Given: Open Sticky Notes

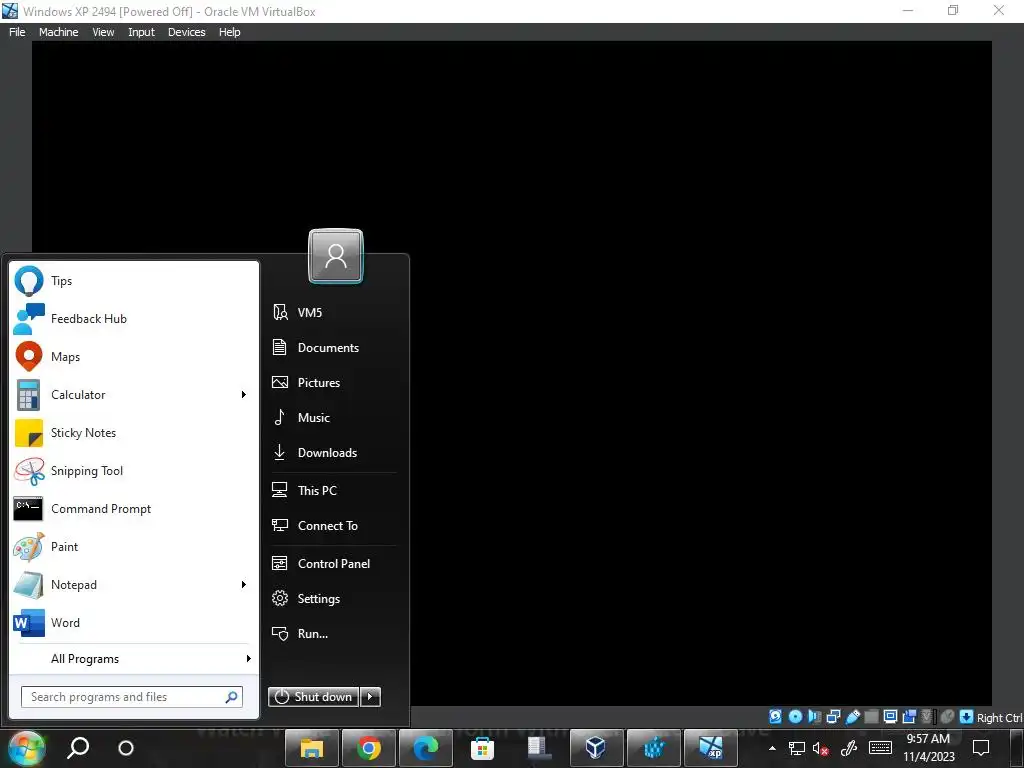Looking at the screenshot, I should coord(134,432).
